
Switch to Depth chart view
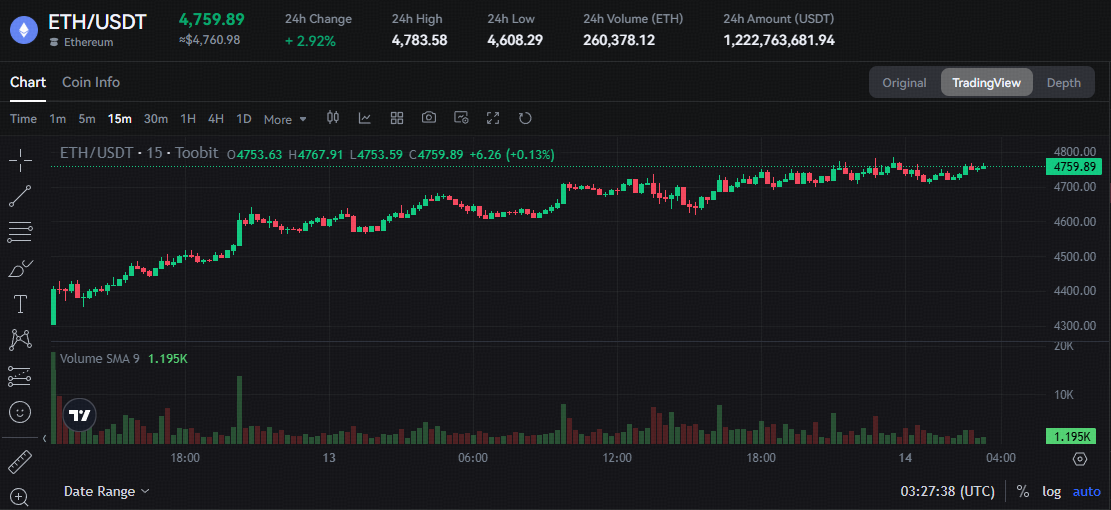click(x=1064, y=83)
